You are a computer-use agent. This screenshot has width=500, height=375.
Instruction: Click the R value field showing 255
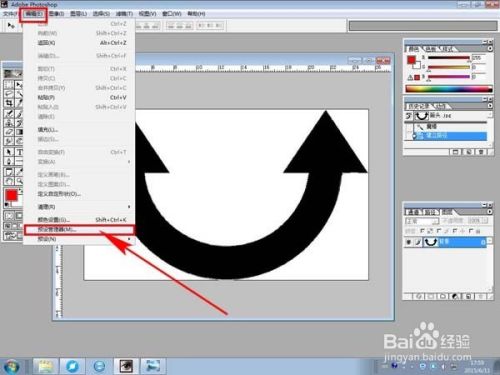pos(479,58)
